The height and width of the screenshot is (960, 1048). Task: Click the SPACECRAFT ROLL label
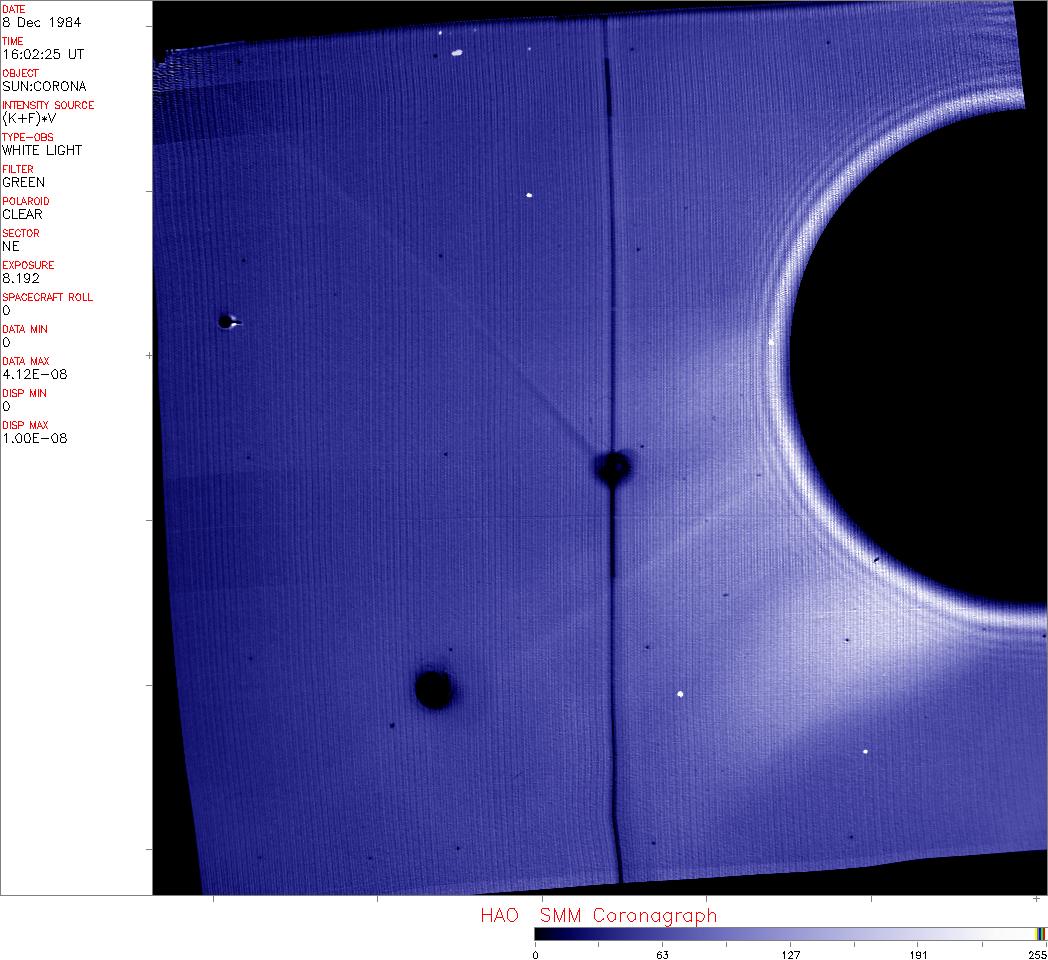point(47,297)
